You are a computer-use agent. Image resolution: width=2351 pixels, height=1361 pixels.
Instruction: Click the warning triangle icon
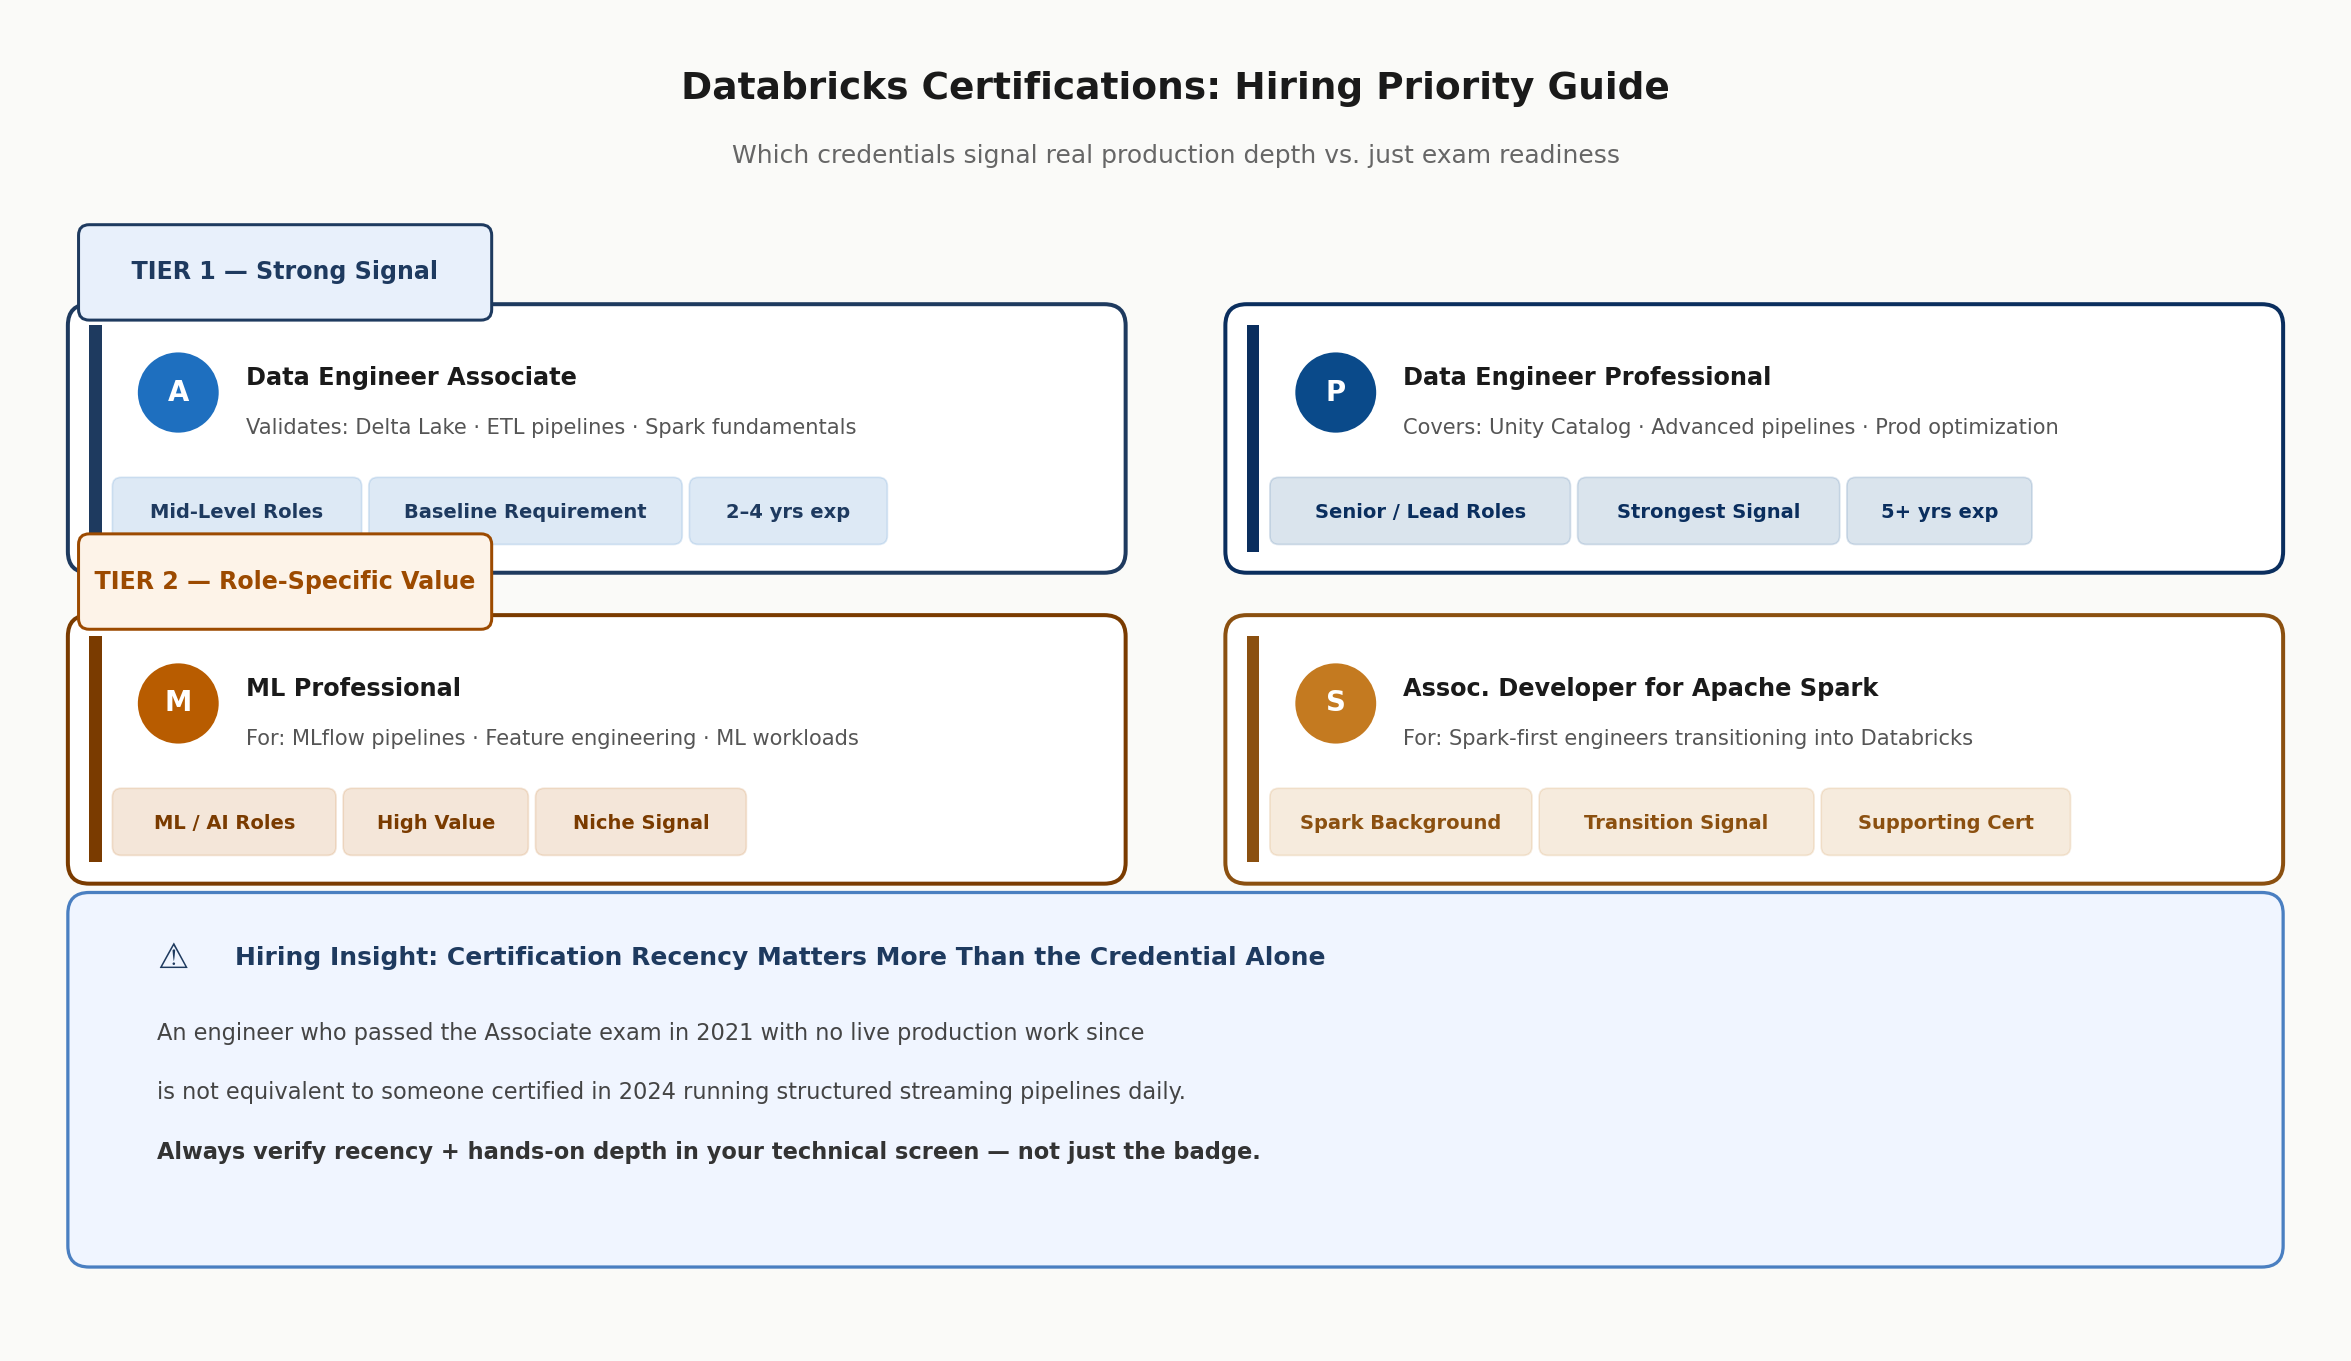click(x=173, y=957)
